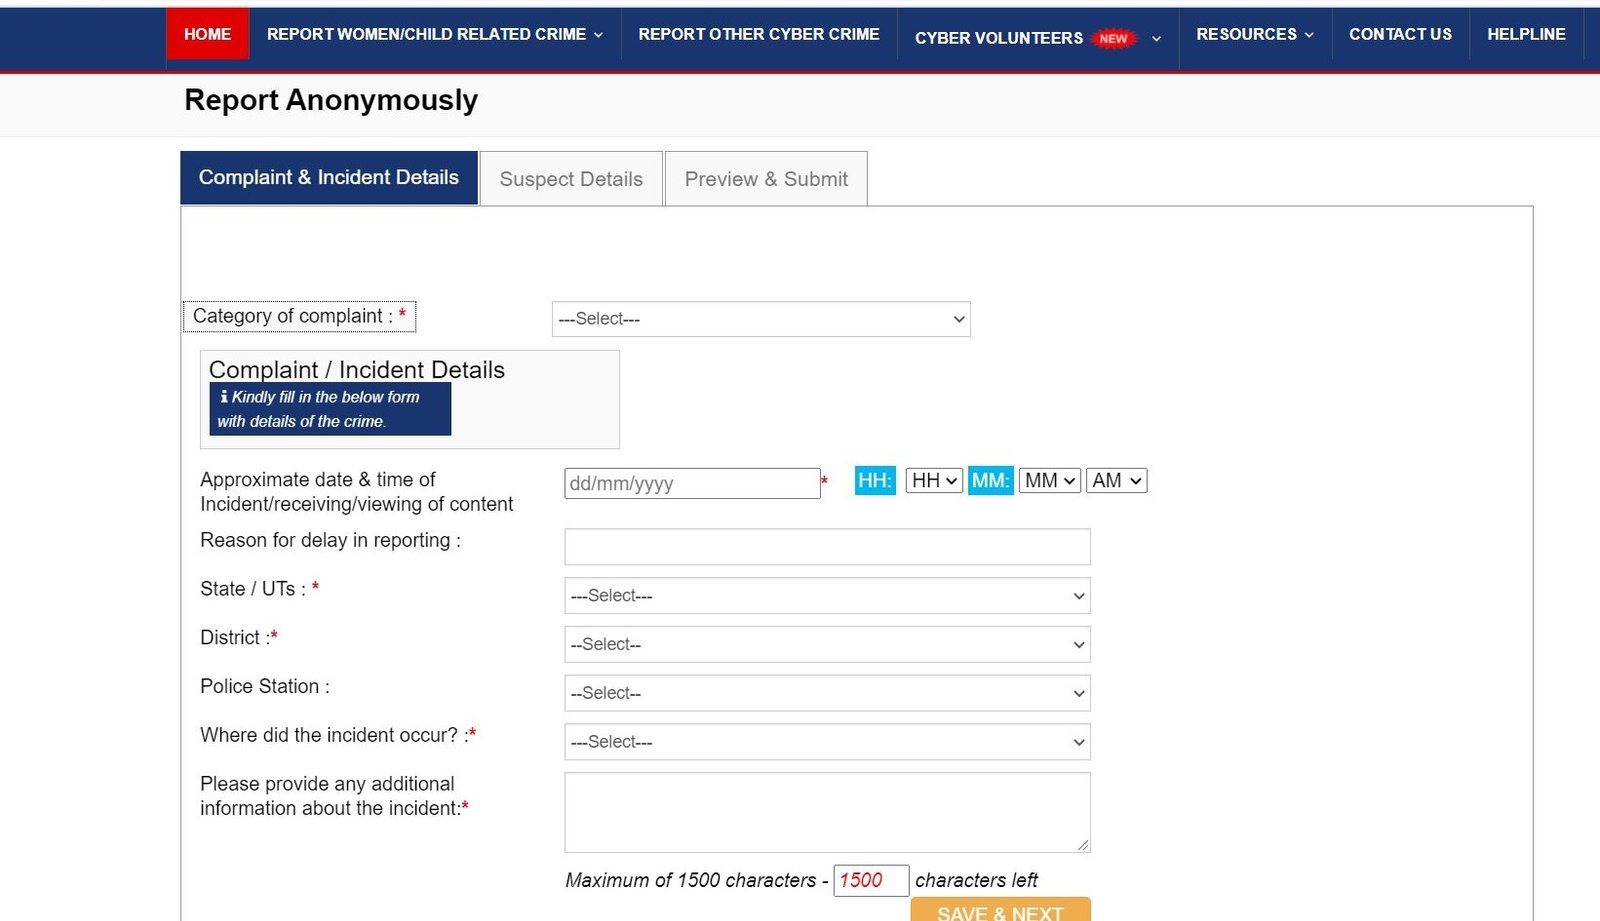Expand Report Women/Child Related Crime menu
1600x921 pixels.
[434, 34]
